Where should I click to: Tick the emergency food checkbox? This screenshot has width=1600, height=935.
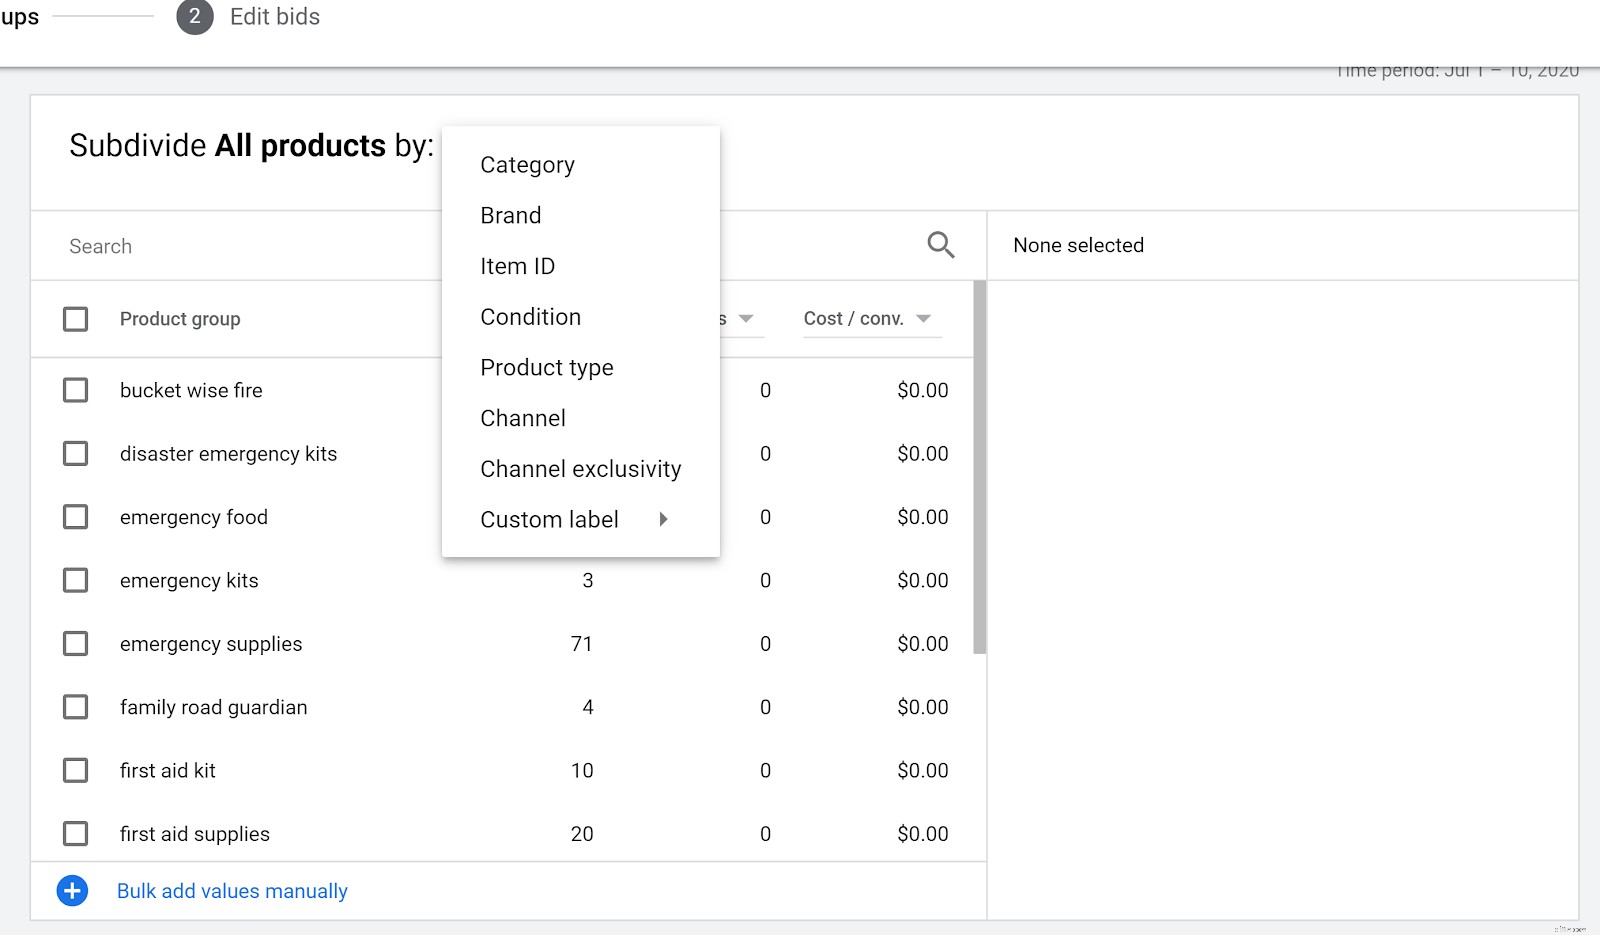point(75,517)
